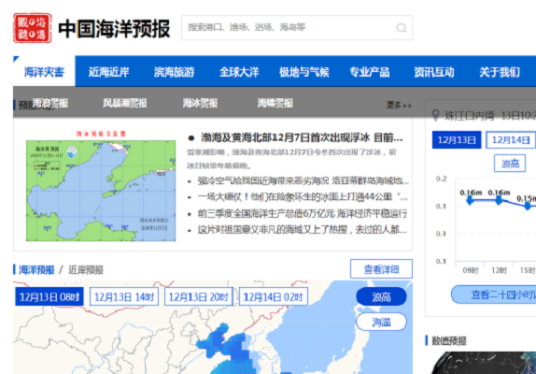Open news 强冷空气给我国近海带来恶劣海况
Screen dimensions: 536x374
(x=303, y=181)
